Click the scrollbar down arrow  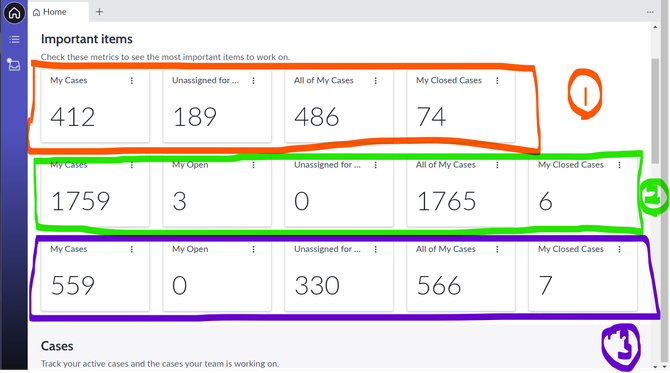(655, 366)
